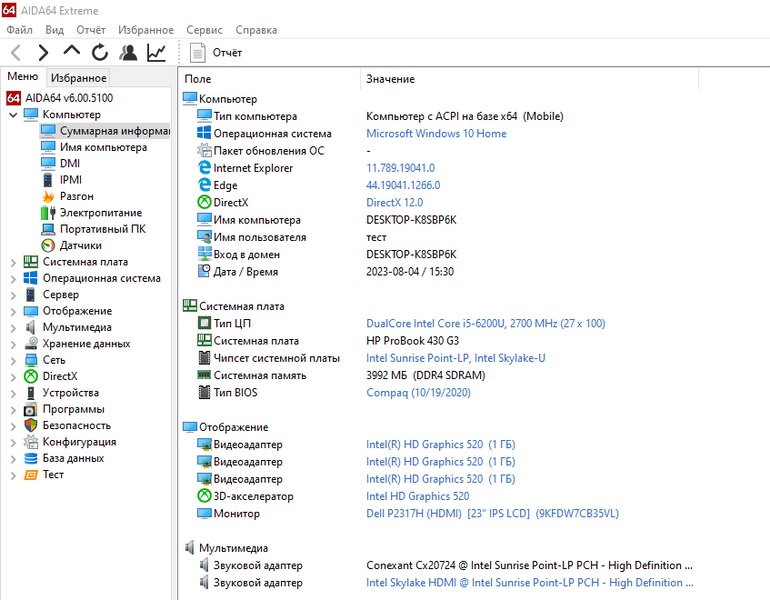Viewport: 770px width, 600px height.
Task: Open the Справка menu
Action: click(x=256, y=30)
